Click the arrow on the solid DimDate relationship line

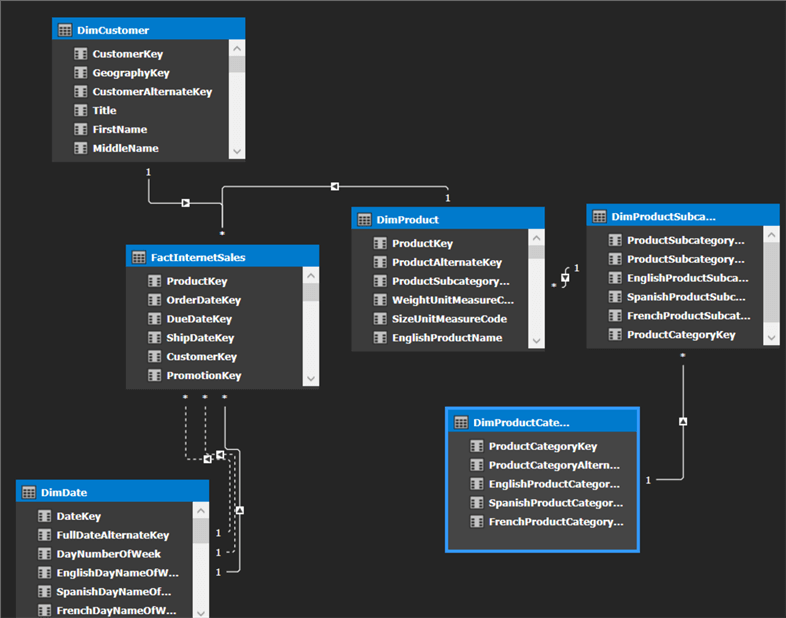point(240,510)
